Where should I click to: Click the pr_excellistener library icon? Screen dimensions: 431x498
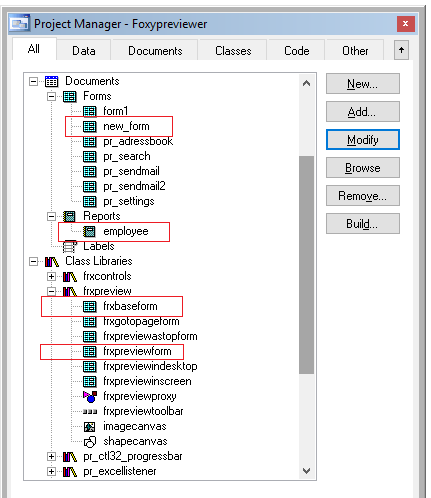(x=70, y=471)
